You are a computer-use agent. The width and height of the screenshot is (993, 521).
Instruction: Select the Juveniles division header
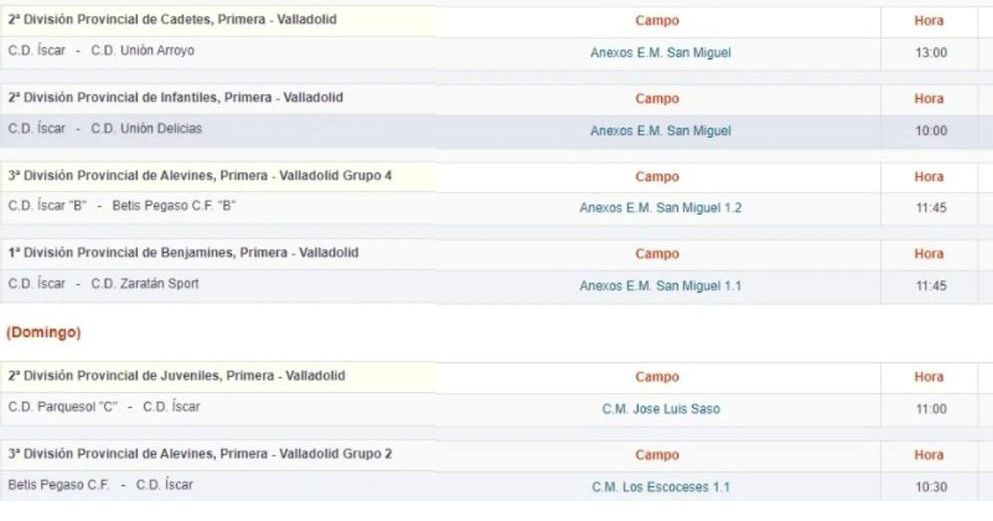(x=176, y=376)
